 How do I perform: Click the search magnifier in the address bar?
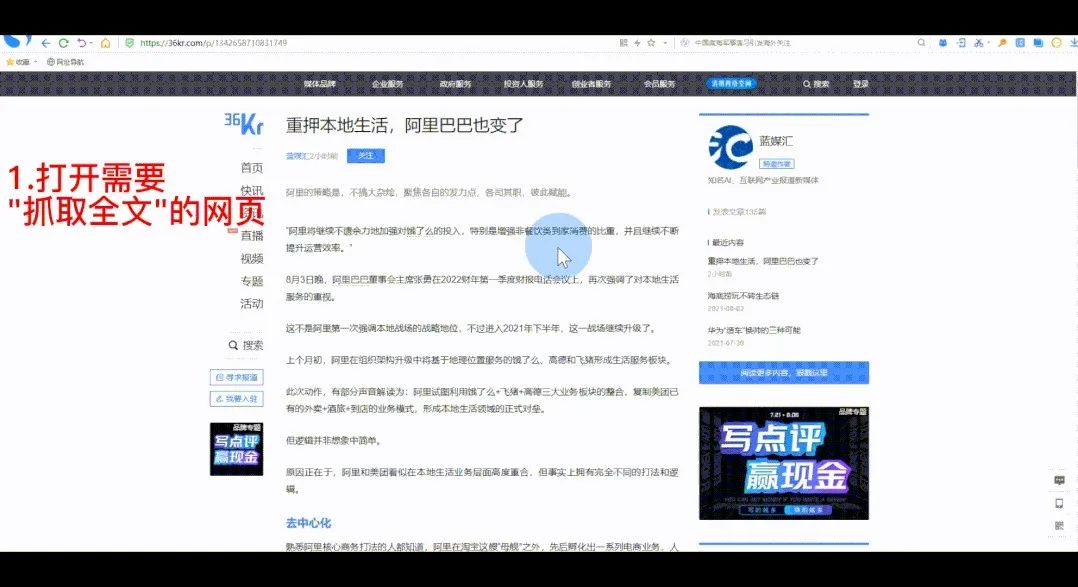(922, 43)
